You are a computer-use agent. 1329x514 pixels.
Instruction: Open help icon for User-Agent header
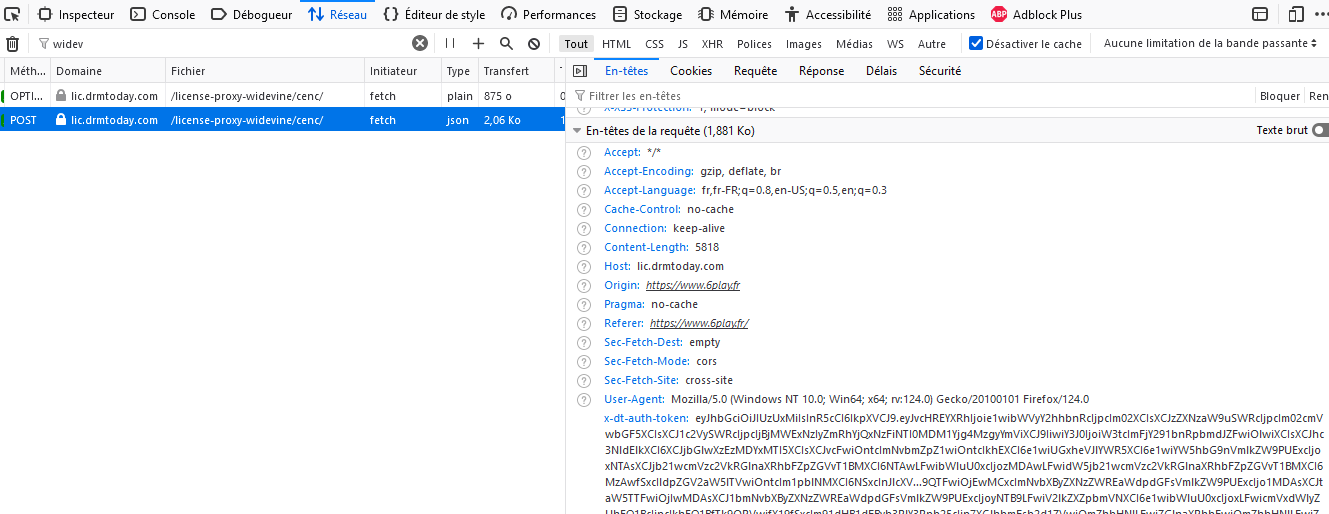tap(583, 400)
